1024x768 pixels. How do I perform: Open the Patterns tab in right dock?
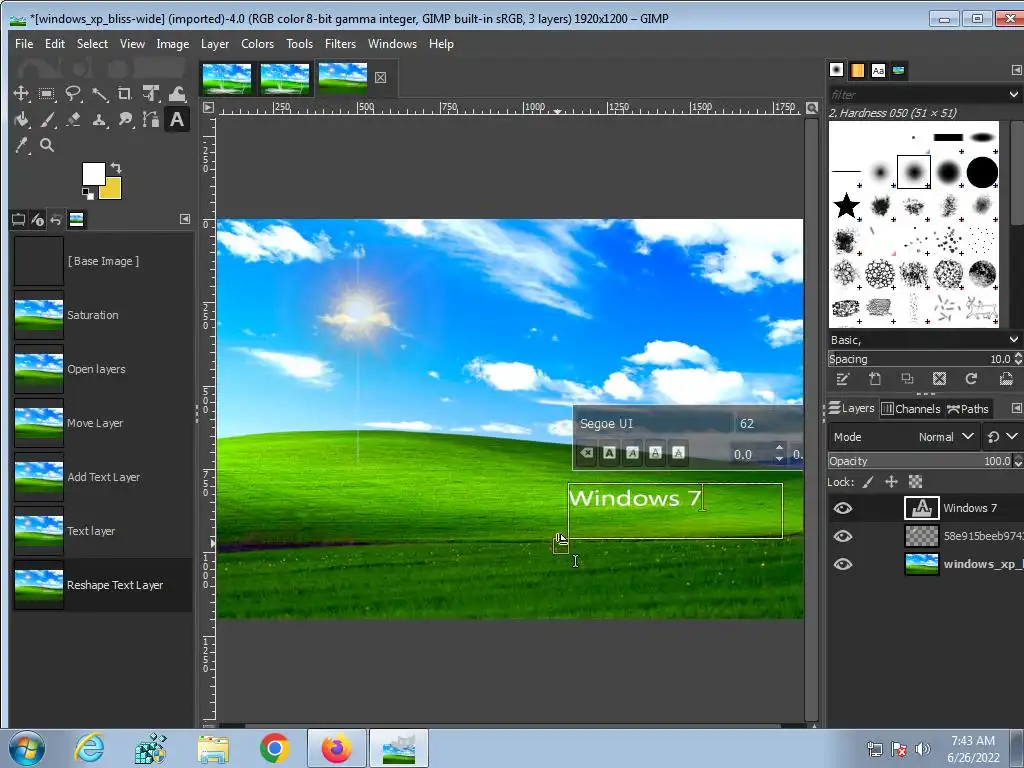857,70
